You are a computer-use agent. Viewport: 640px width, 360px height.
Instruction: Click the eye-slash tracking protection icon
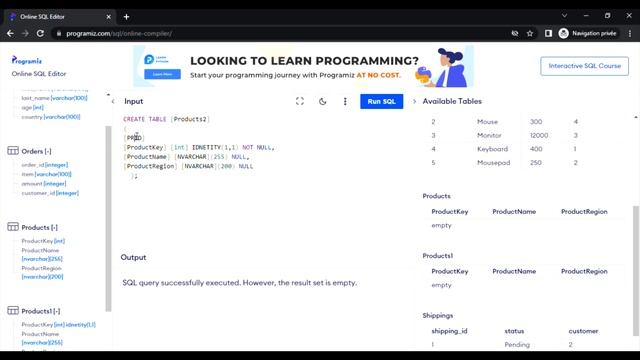515,33
